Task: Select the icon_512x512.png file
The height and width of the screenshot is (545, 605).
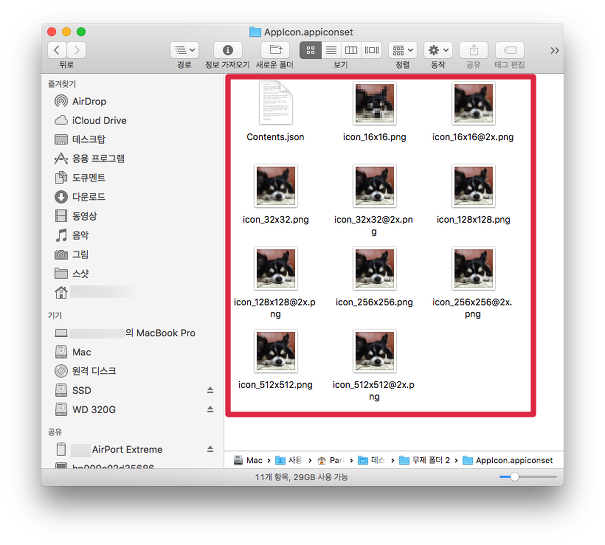Action: coord(275,351)
